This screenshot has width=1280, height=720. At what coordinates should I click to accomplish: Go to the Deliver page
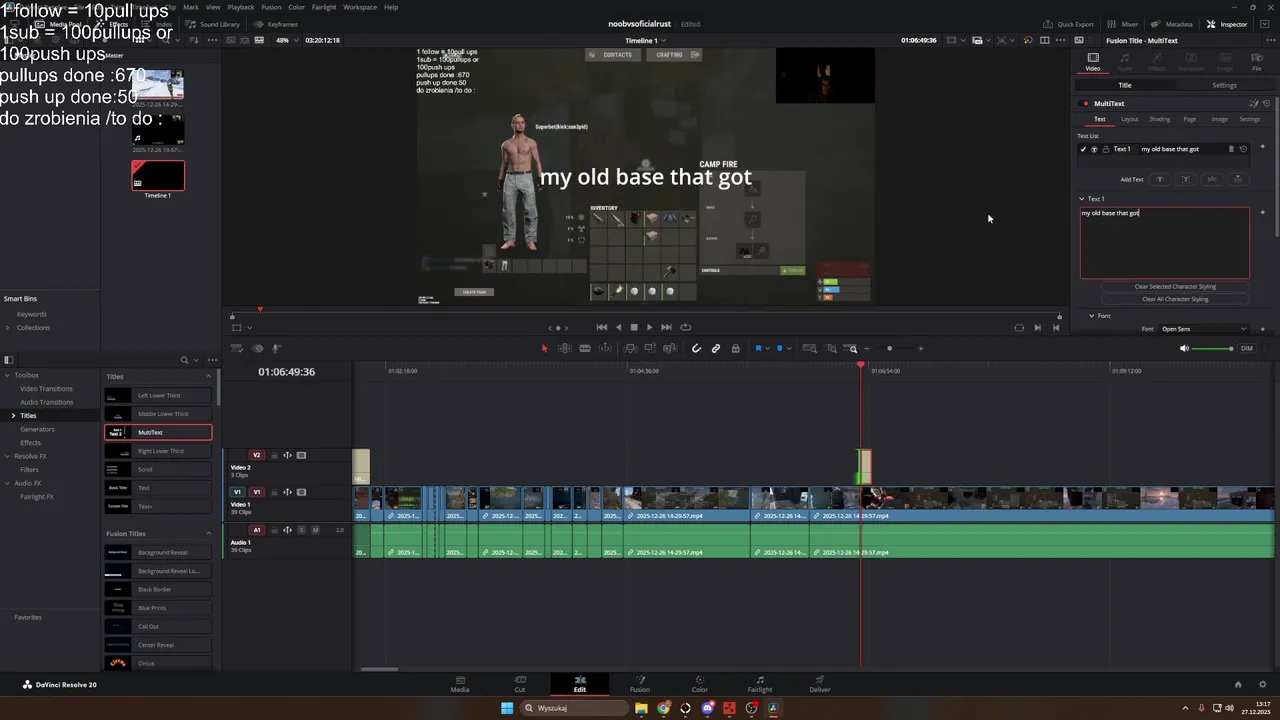(819, 684)
